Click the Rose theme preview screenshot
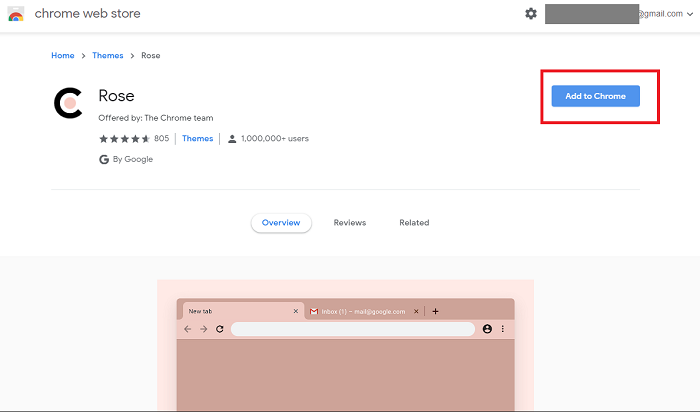This screenshot has height=412, width=700. (x=346, y=345)
